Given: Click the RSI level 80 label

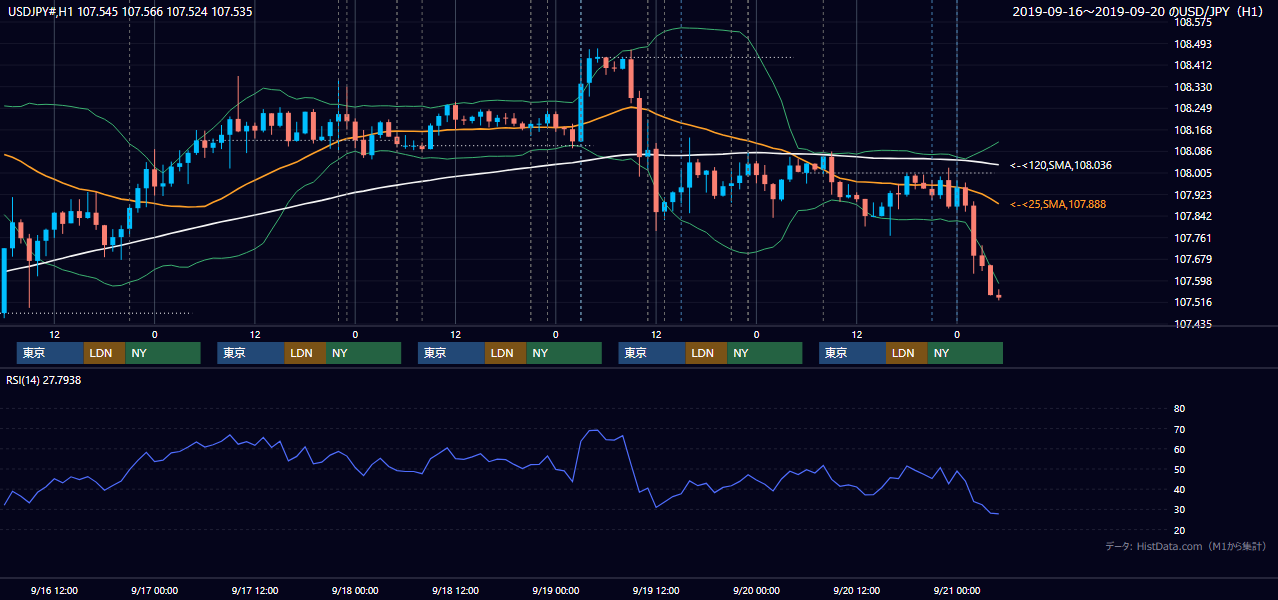Looking at the screenshot, I should click(x=1179, y=409).
